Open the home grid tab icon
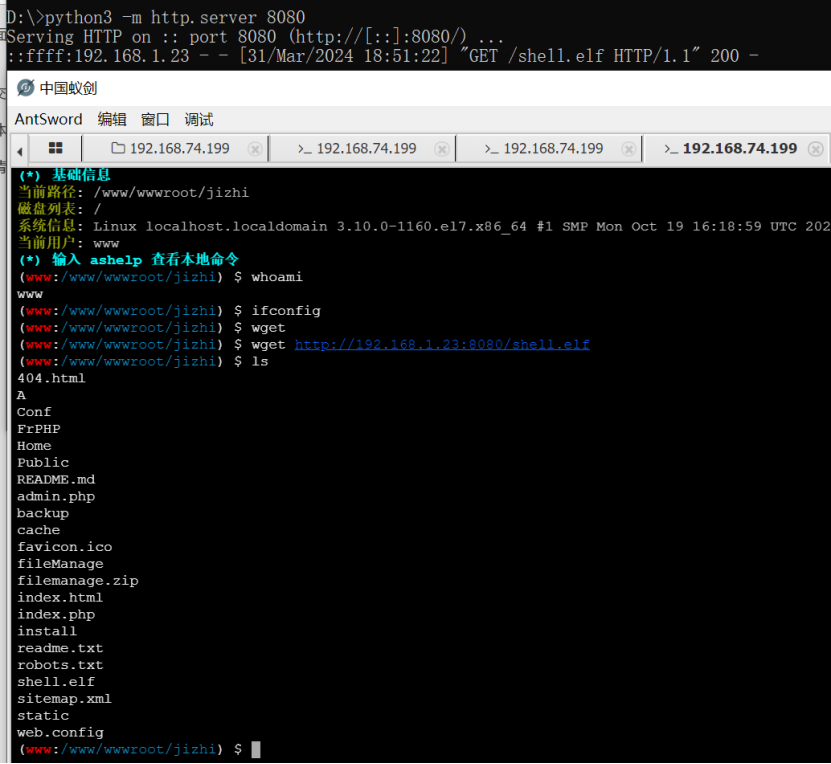This screenshot has height=764, width=831. coord(56,148)
